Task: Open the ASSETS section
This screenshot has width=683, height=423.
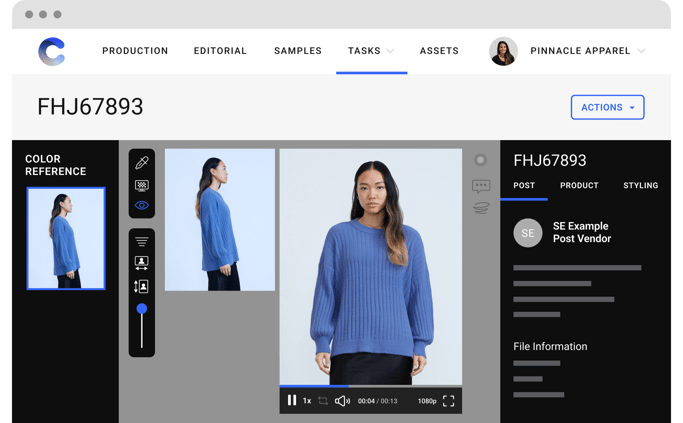Action: pyautogui.click(x=439, y=51)
